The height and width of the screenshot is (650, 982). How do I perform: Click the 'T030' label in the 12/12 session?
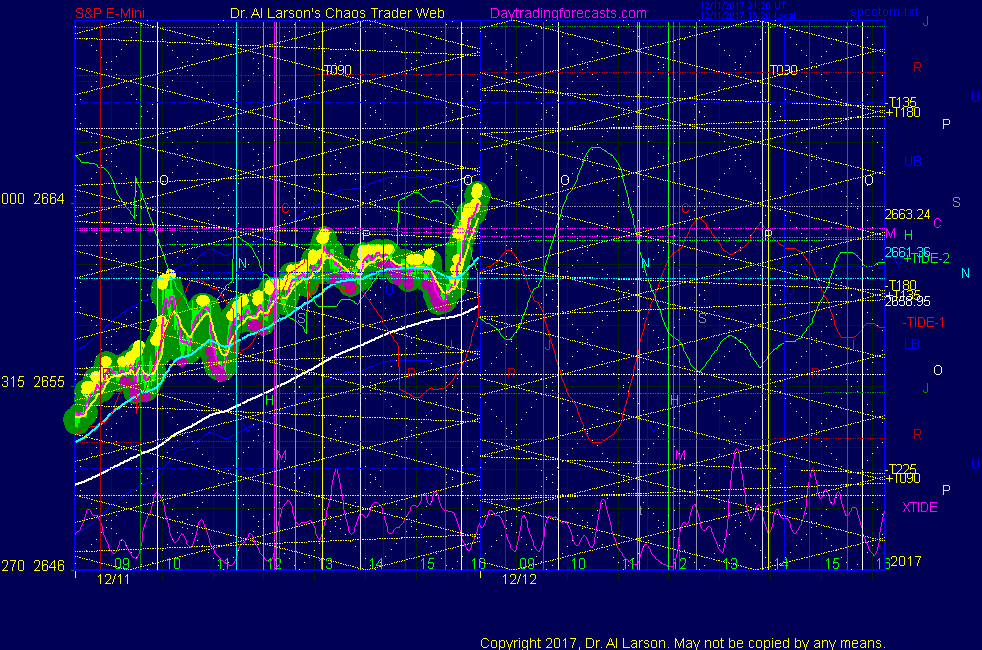click(x=783, y=70)
